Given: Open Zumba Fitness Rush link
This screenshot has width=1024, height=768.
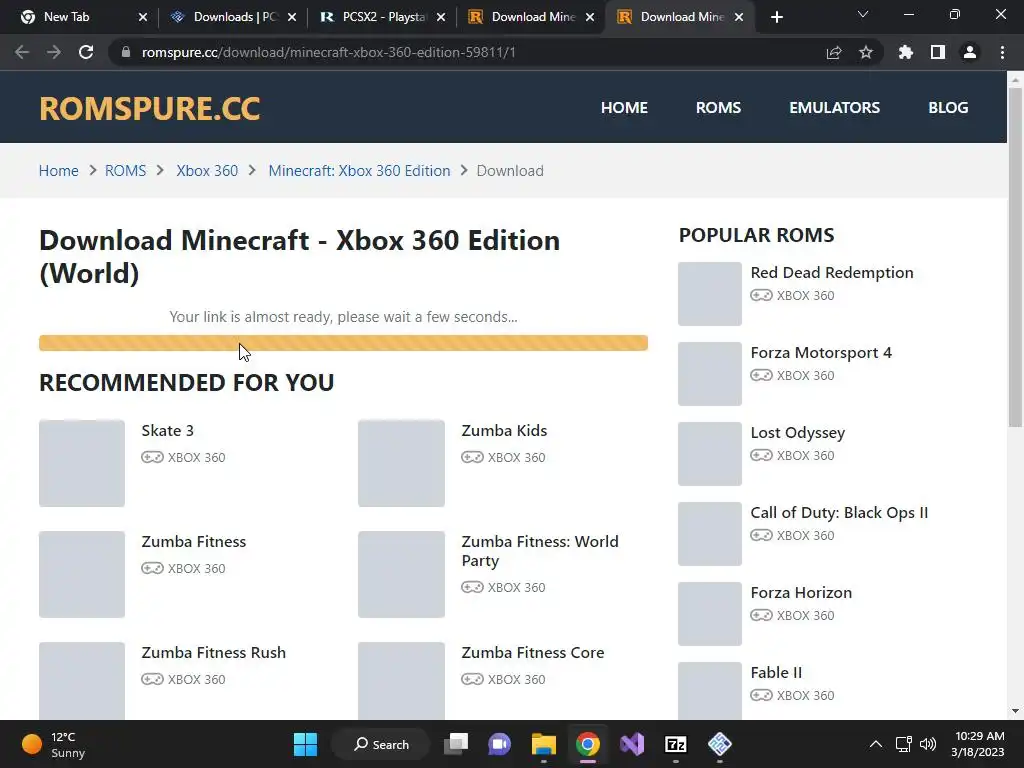Looking at the screenshot, I should click(214, 653).
